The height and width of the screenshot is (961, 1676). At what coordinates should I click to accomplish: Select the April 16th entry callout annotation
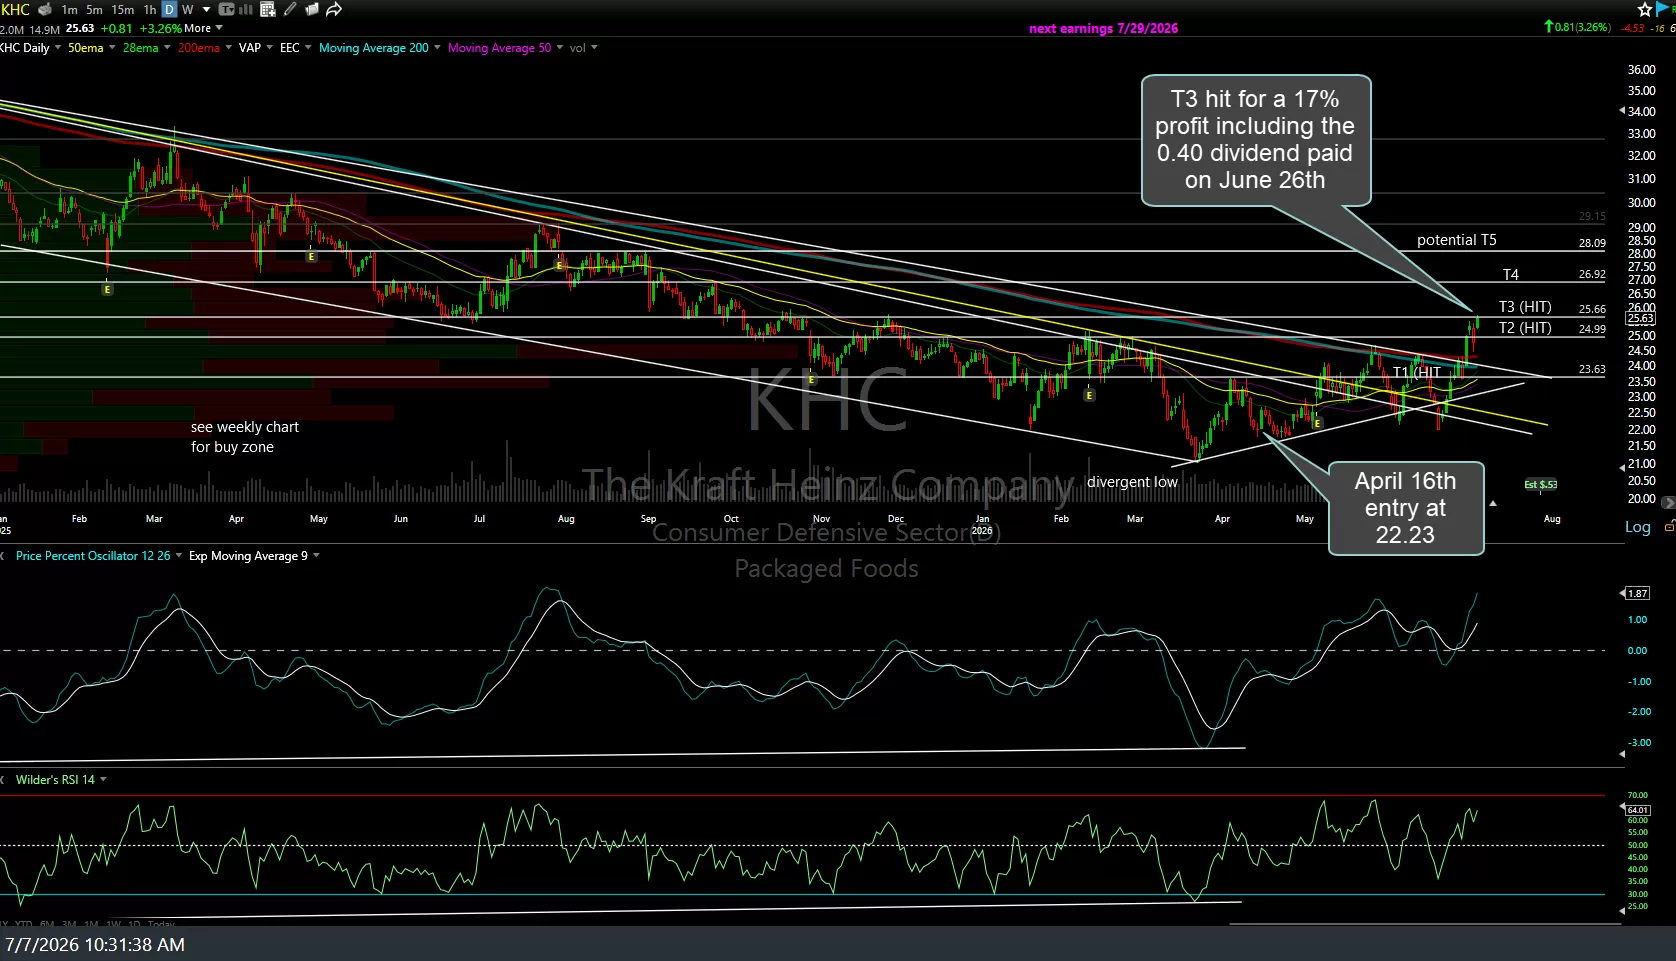1406,508
